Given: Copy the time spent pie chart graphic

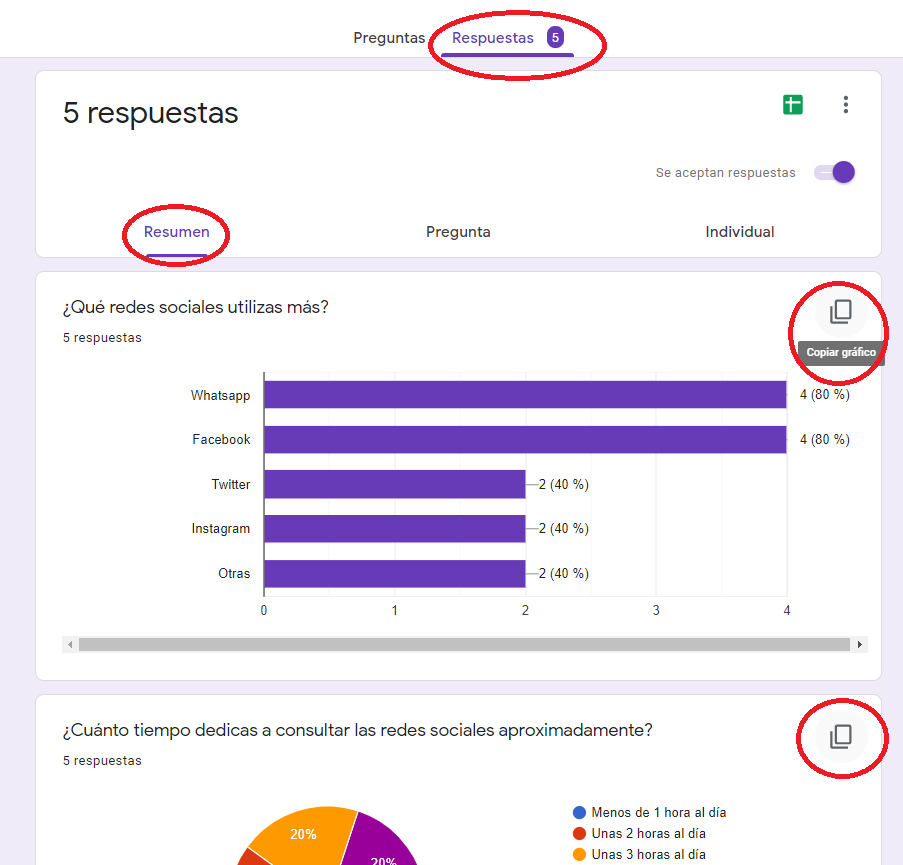Looking at the screenshot, I should coord(842,737).
